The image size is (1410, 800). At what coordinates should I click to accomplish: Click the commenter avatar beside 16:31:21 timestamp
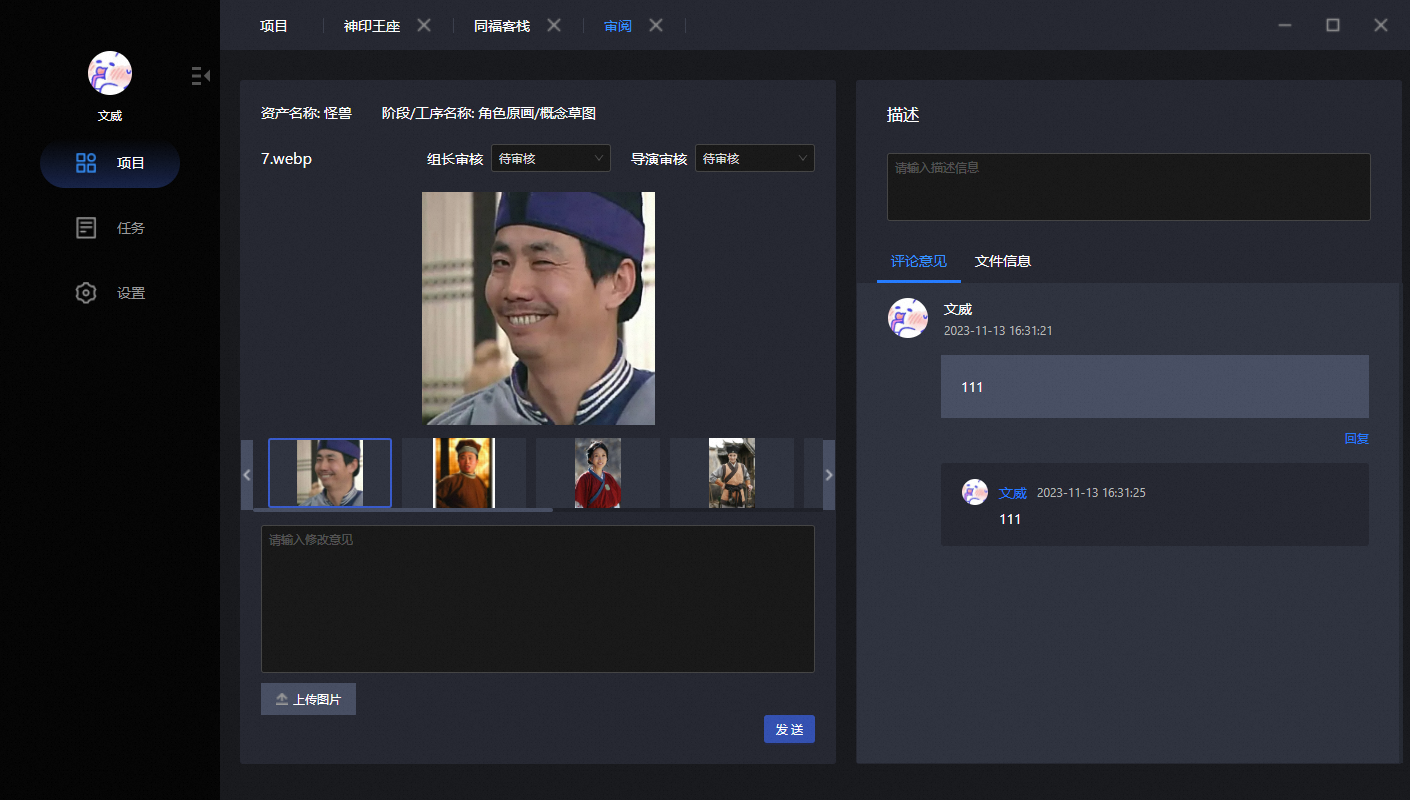908,318
